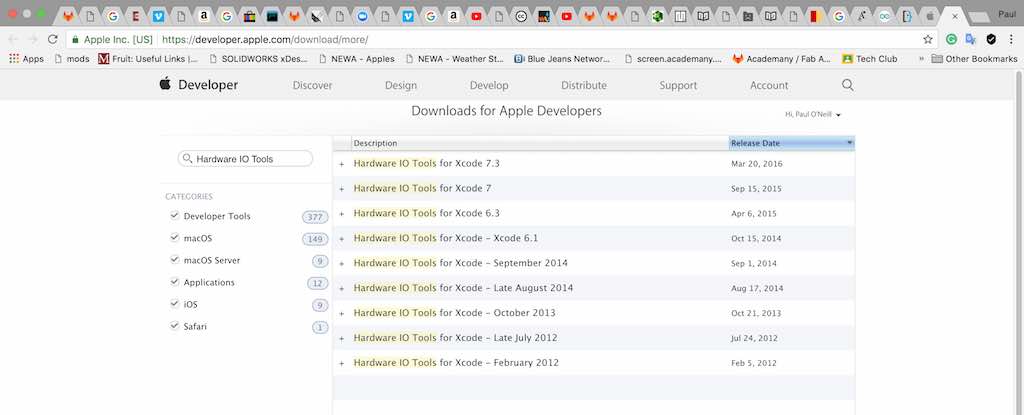Click the green padlock site info icon
This screenshot has height=415, width=1024.
tap(76, 39)
